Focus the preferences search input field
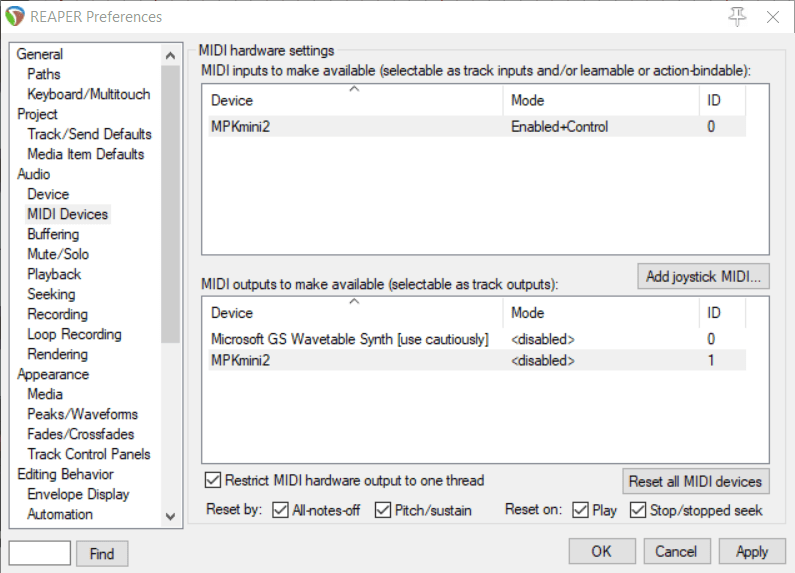Viewport: 795px width, 573px height. 40,553
